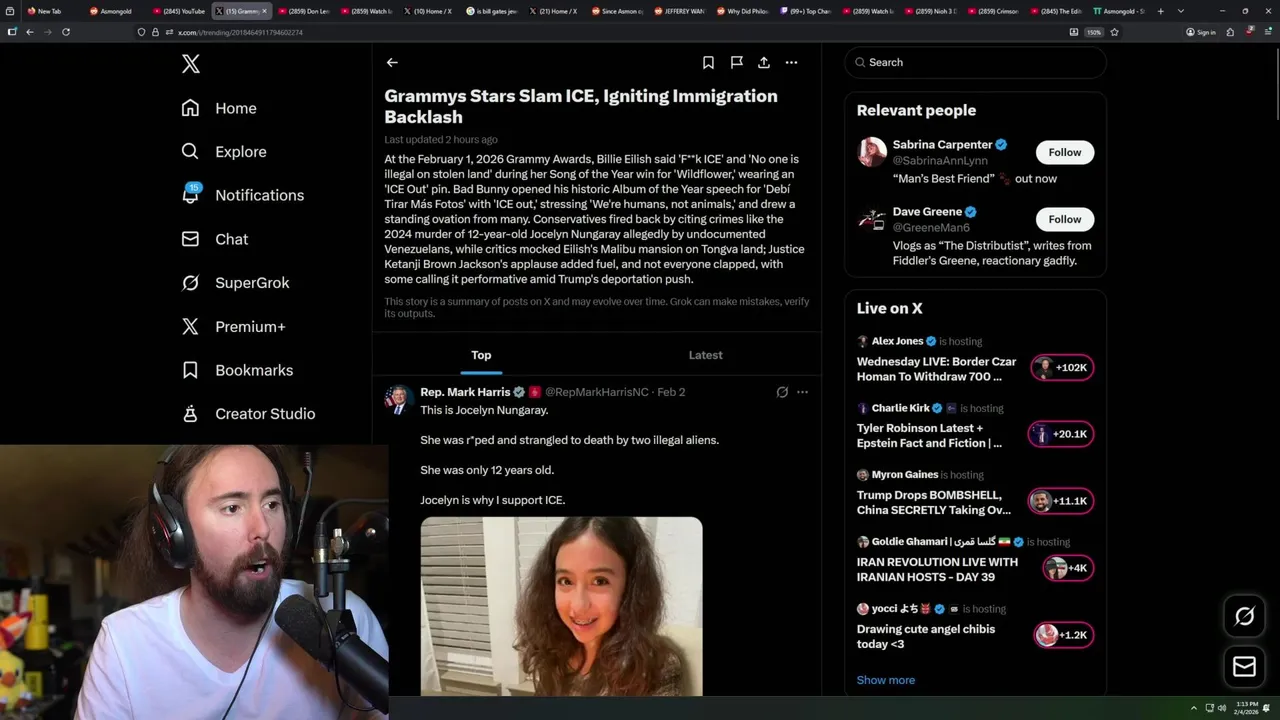The height and width of the screenshot is (720, 1280).
Task: Open Creator Studio from the sidebar
Action: click(x=248, y=414)
